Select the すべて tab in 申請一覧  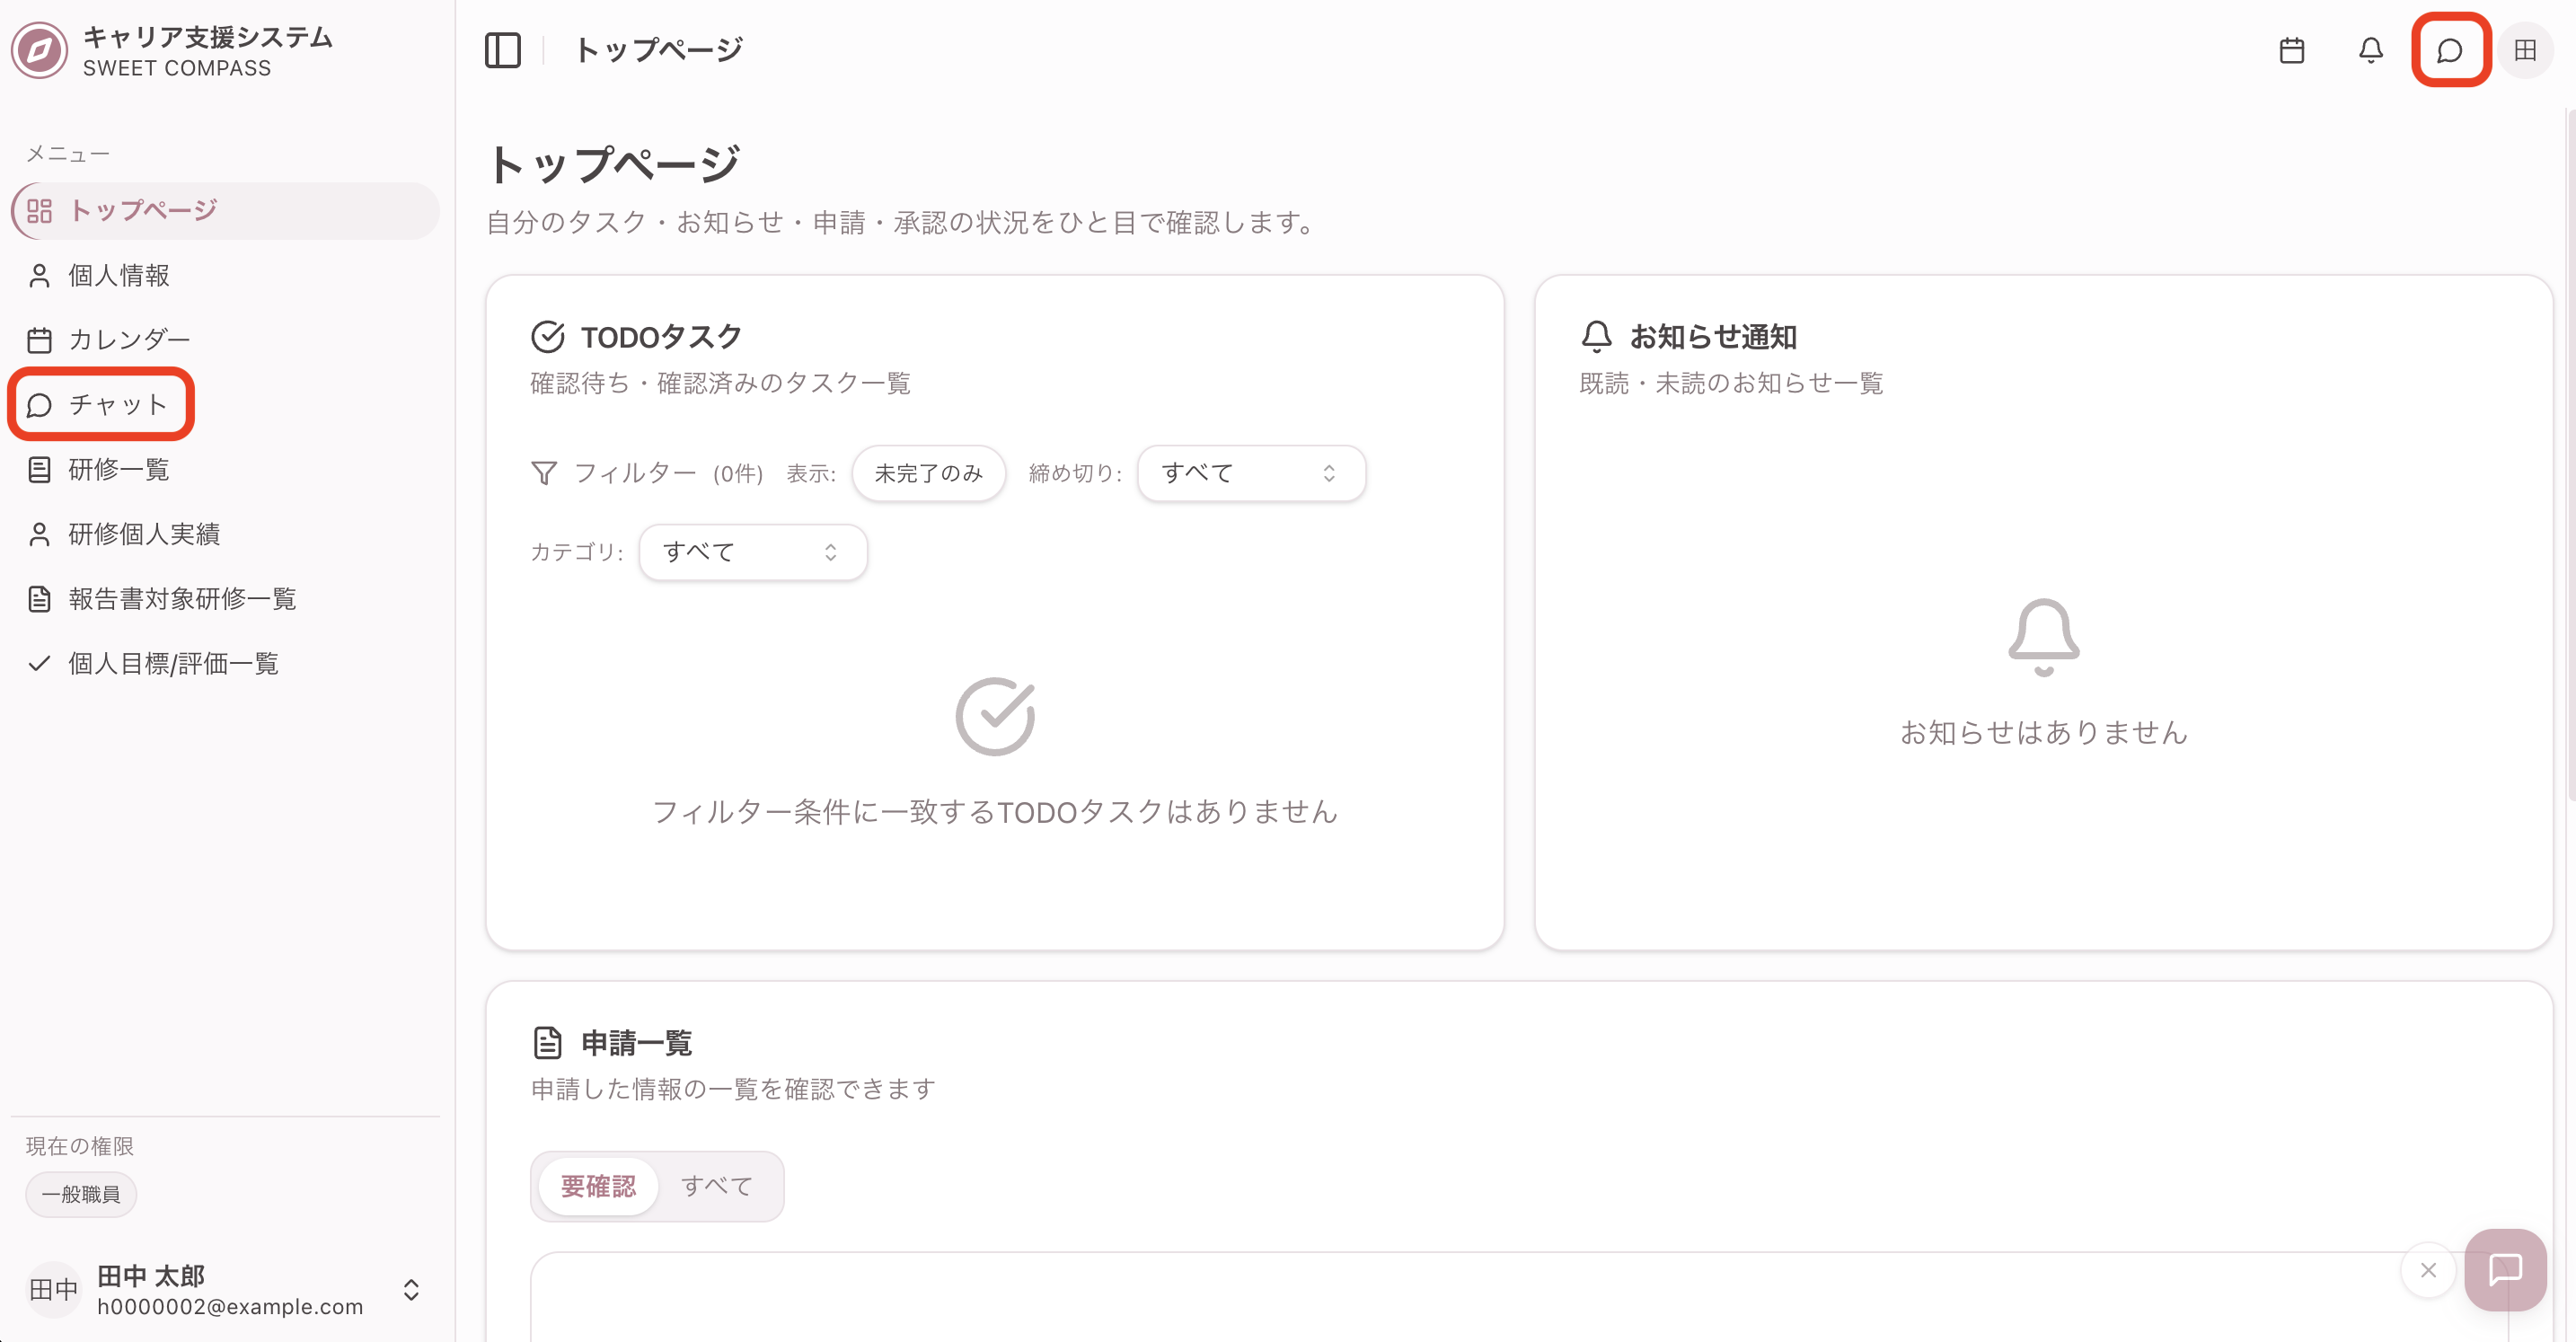click(x=717, y=1186)
